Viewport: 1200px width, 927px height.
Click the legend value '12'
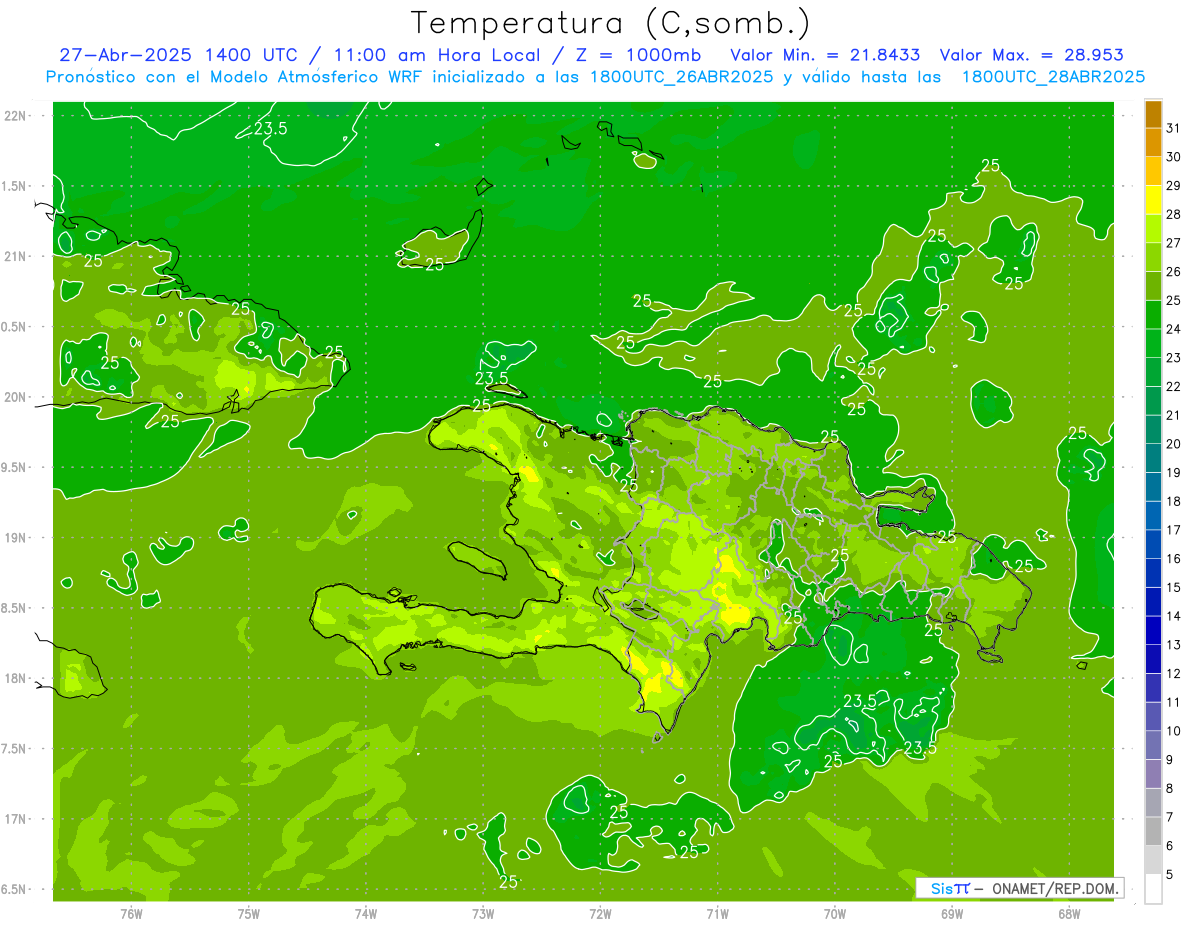(x=1174, y=673)
